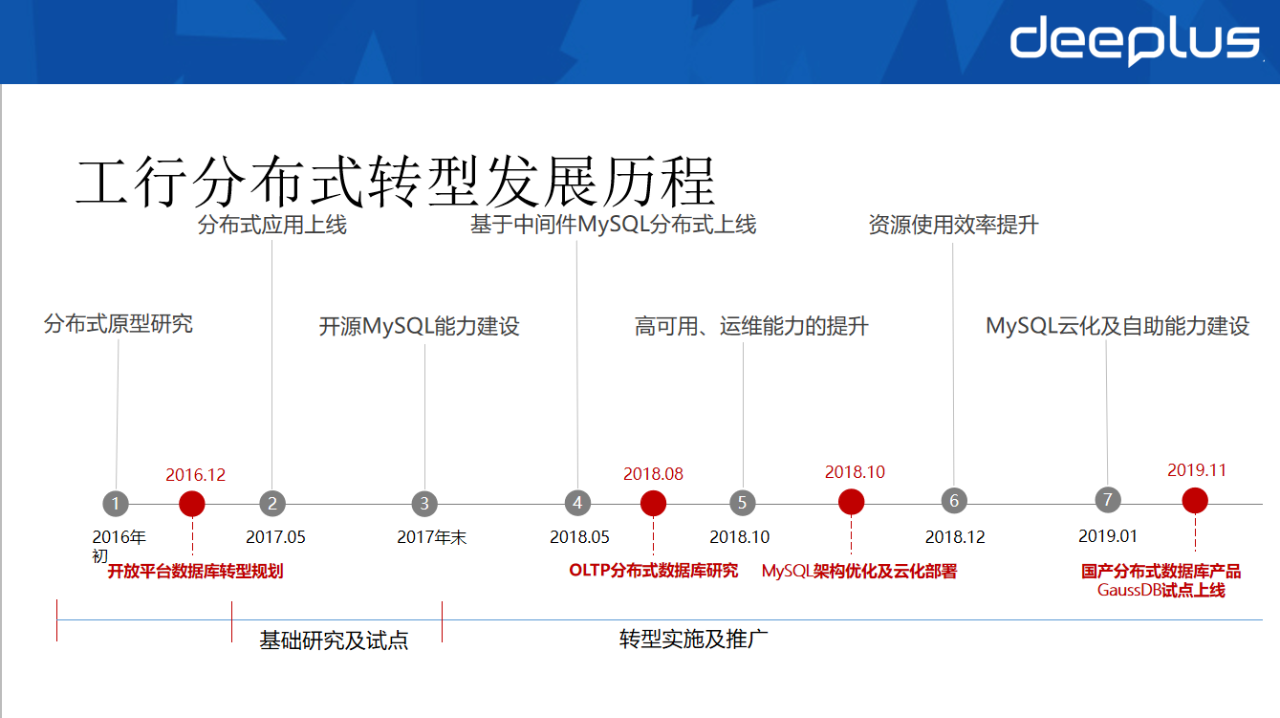
Task: Select the label 基于中间件MySQL分布式上线
Action: coord(613,224)
